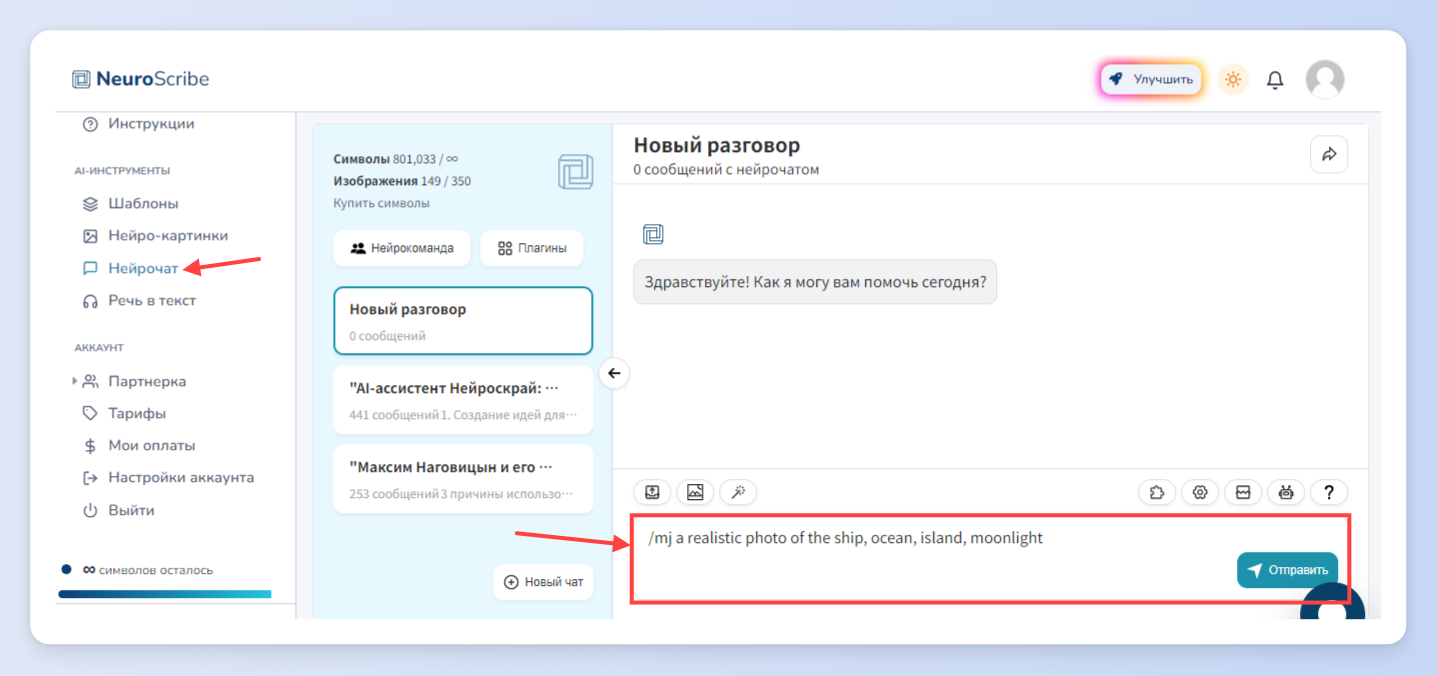1438x676 pixels.
Task: Click the Плагины button
Action: (x=531, y=248)
